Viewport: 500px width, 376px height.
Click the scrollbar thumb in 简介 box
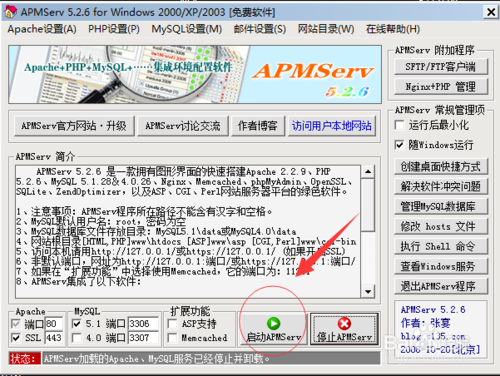368,205
